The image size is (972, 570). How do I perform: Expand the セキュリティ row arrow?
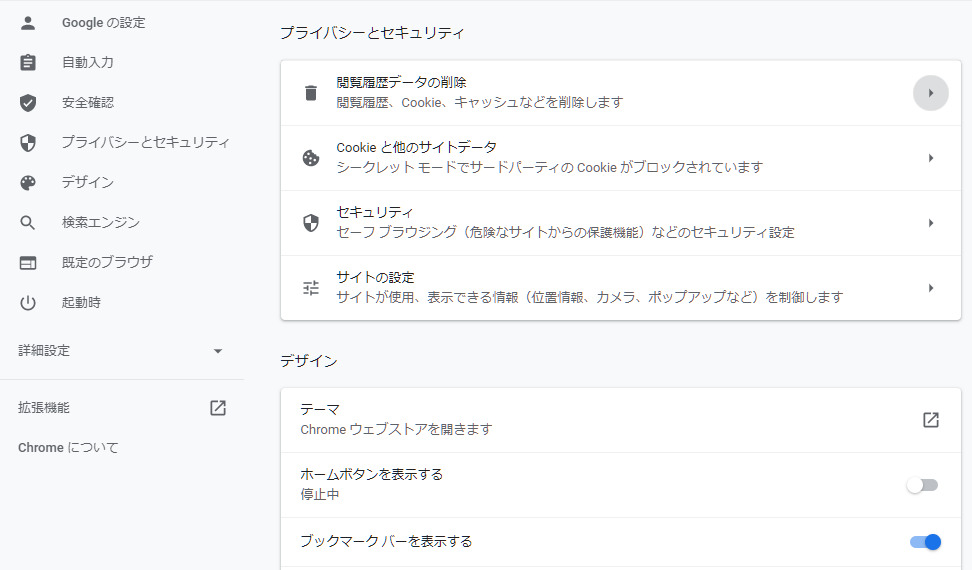[931, 223]
